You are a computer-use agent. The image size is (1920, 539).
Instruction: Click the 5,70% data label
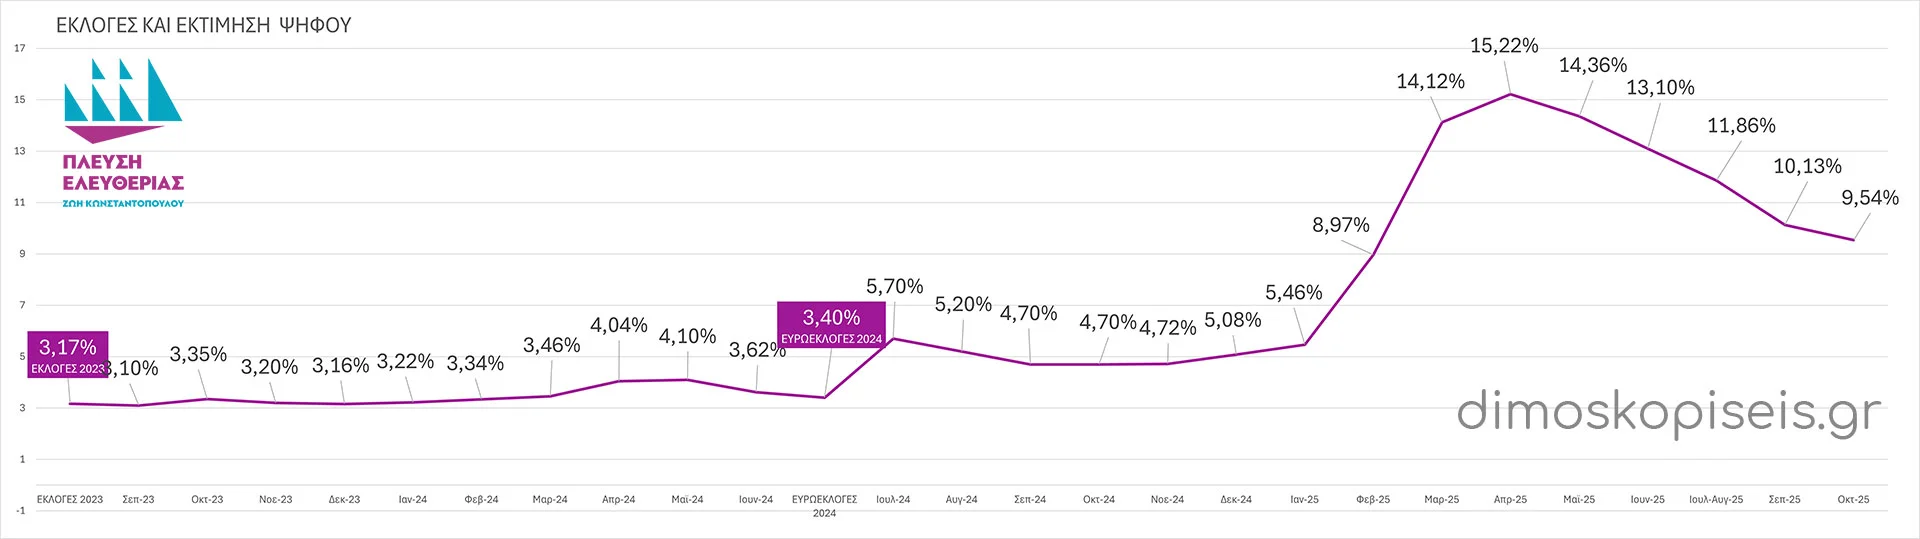pos(894,287)
